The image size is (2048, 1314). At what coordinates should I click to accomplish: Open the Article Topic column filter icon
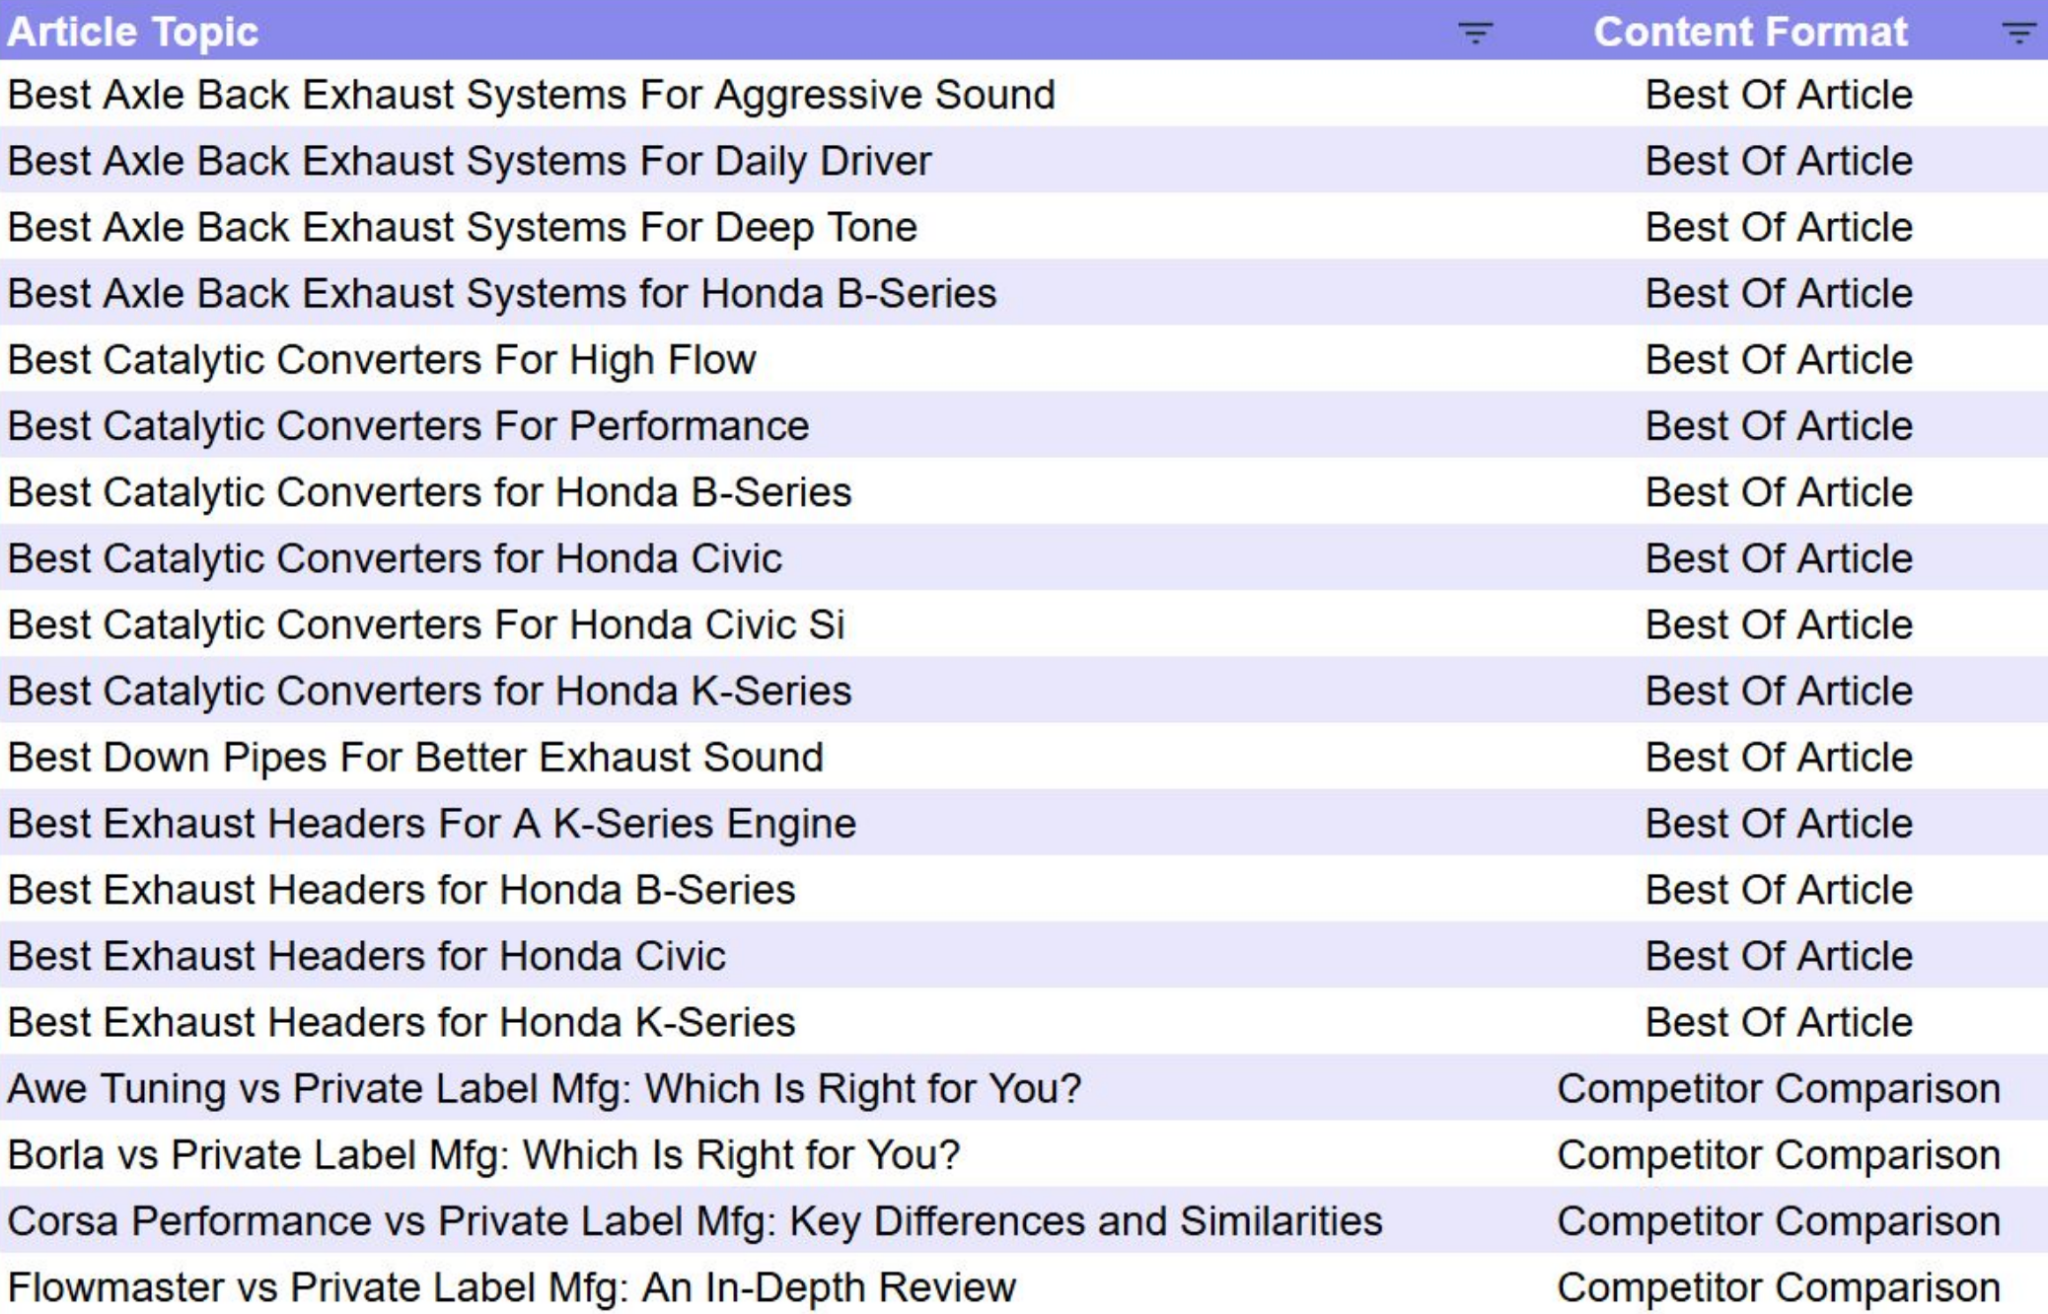click(1475, 33)
